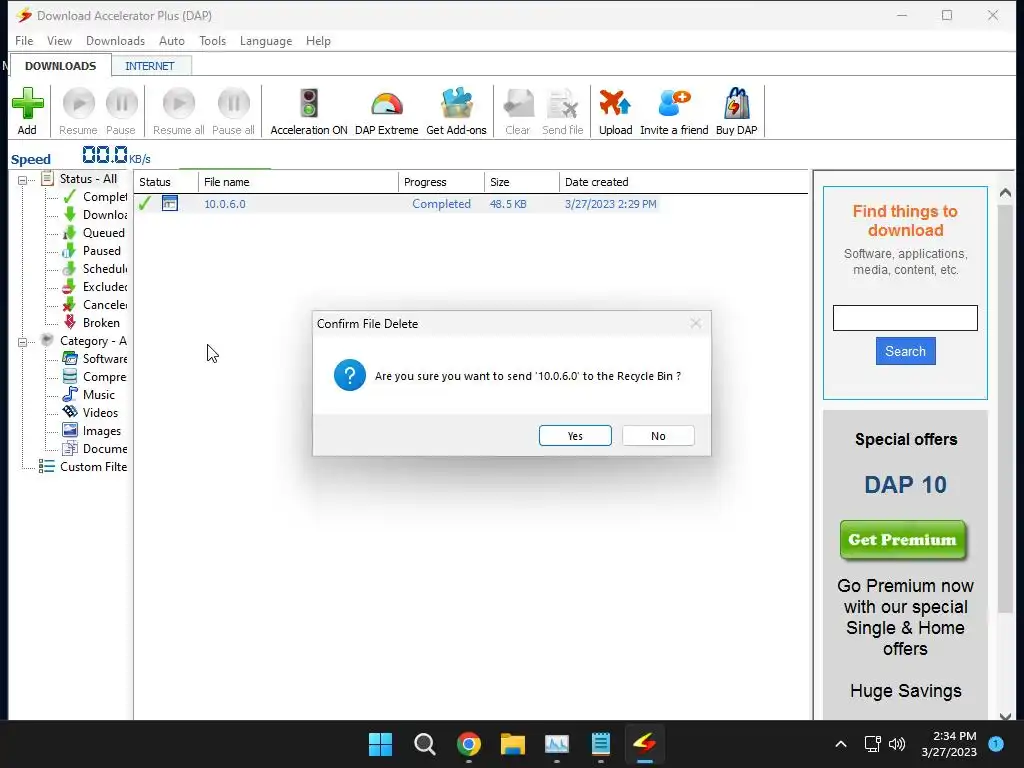Select Documents category
This screenshot has height=768, width=1024.
95,449
